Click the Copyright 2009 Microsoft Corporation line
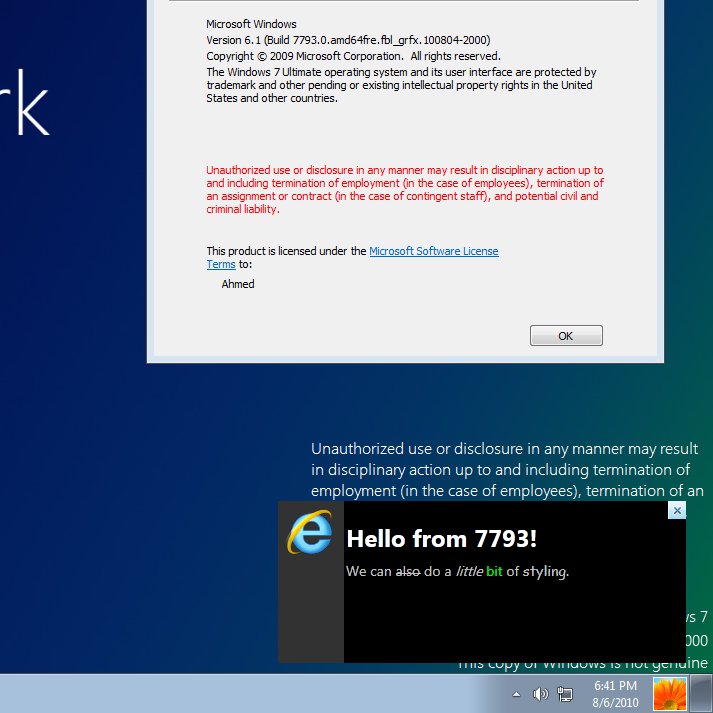 353,56
